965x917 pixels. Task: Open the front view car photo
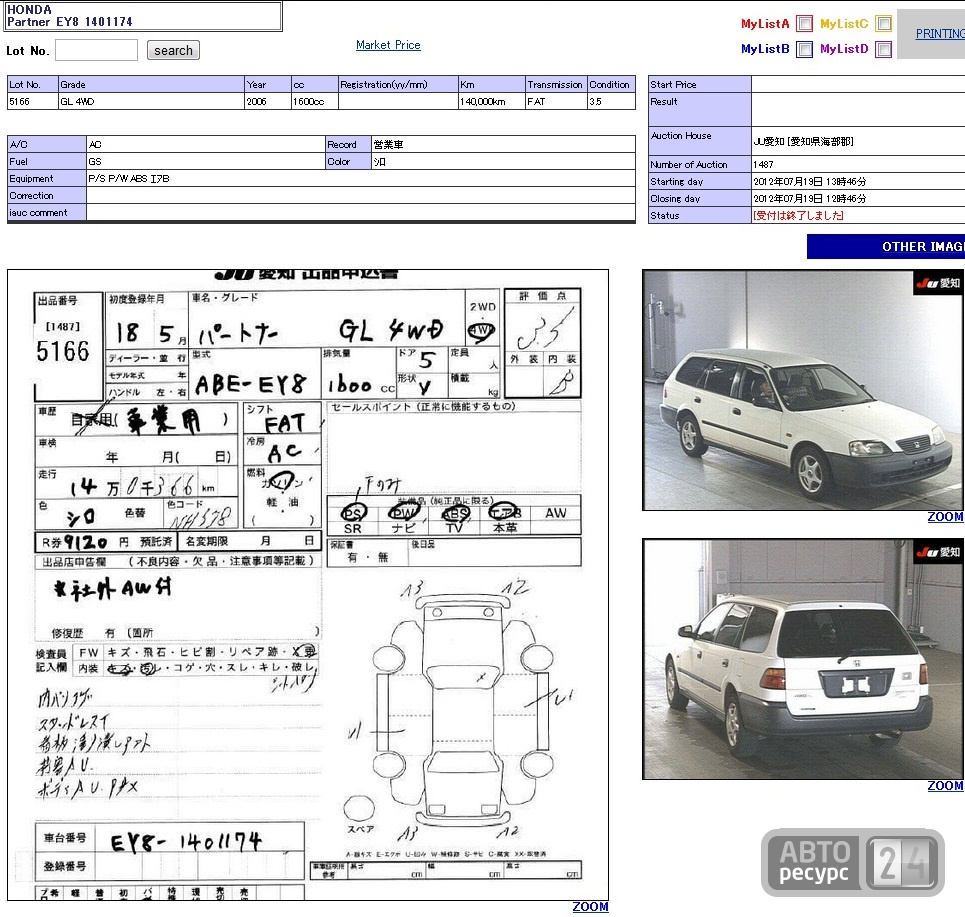[x=803, y=390]
